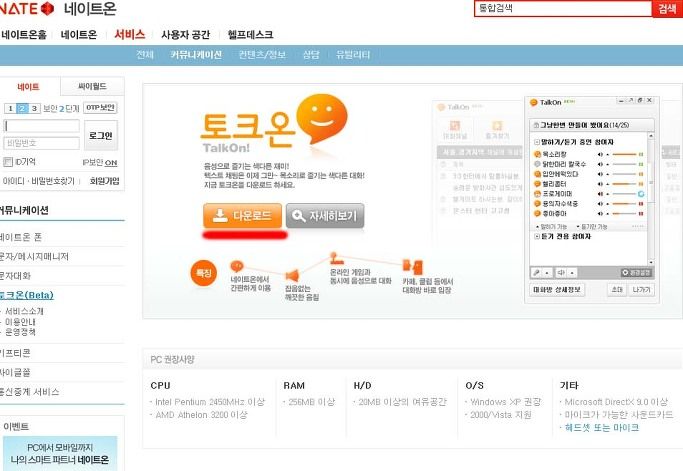Click the red 검색 button
The width and height of the screenshot is (683, 471).
pyautogui.click(x=667, y=9)
